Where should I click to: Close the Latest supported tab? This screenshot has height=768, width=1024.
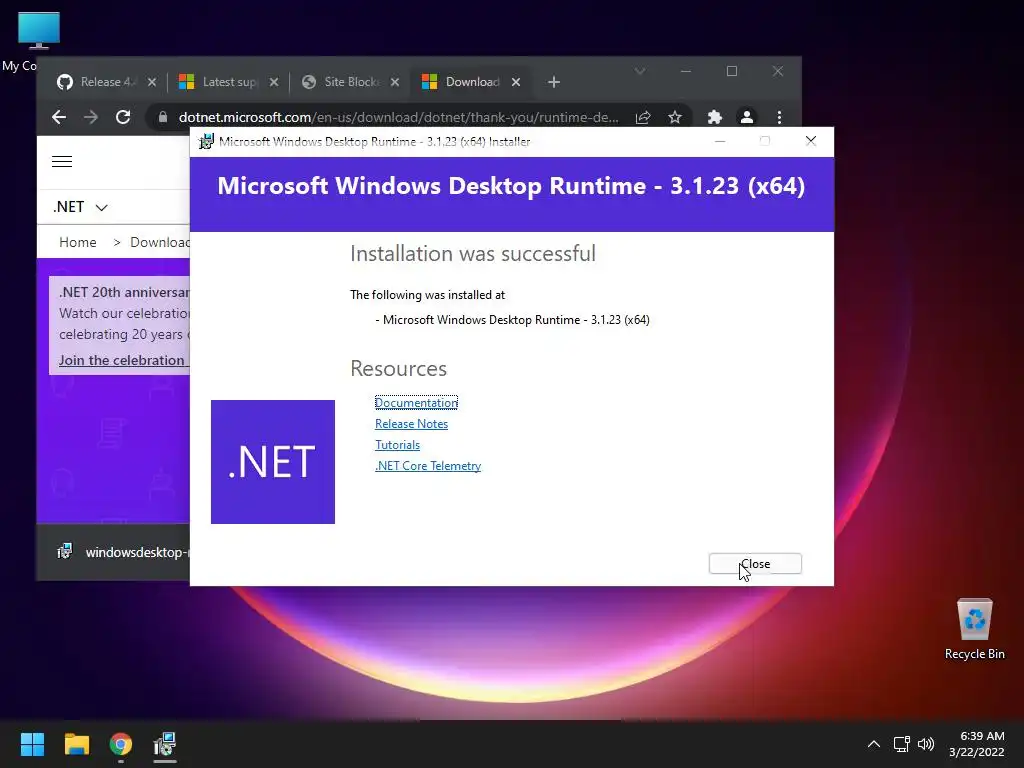274,82
